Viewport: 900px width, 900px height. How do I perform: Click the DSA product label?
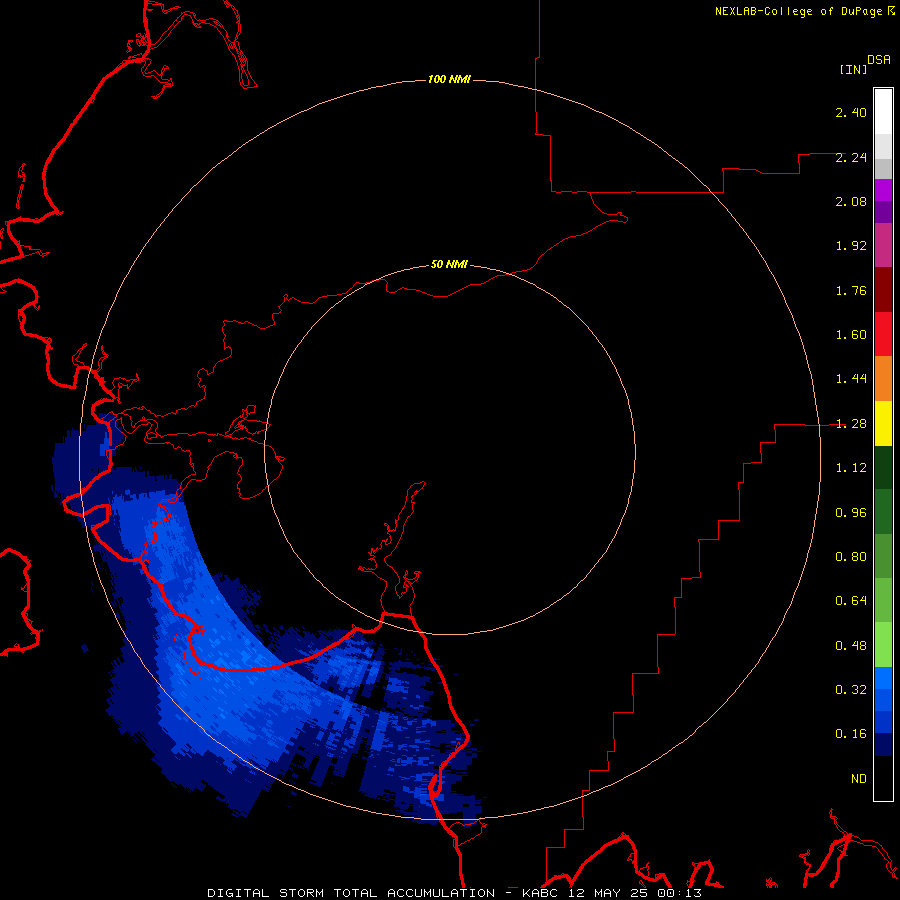(879, 59)
